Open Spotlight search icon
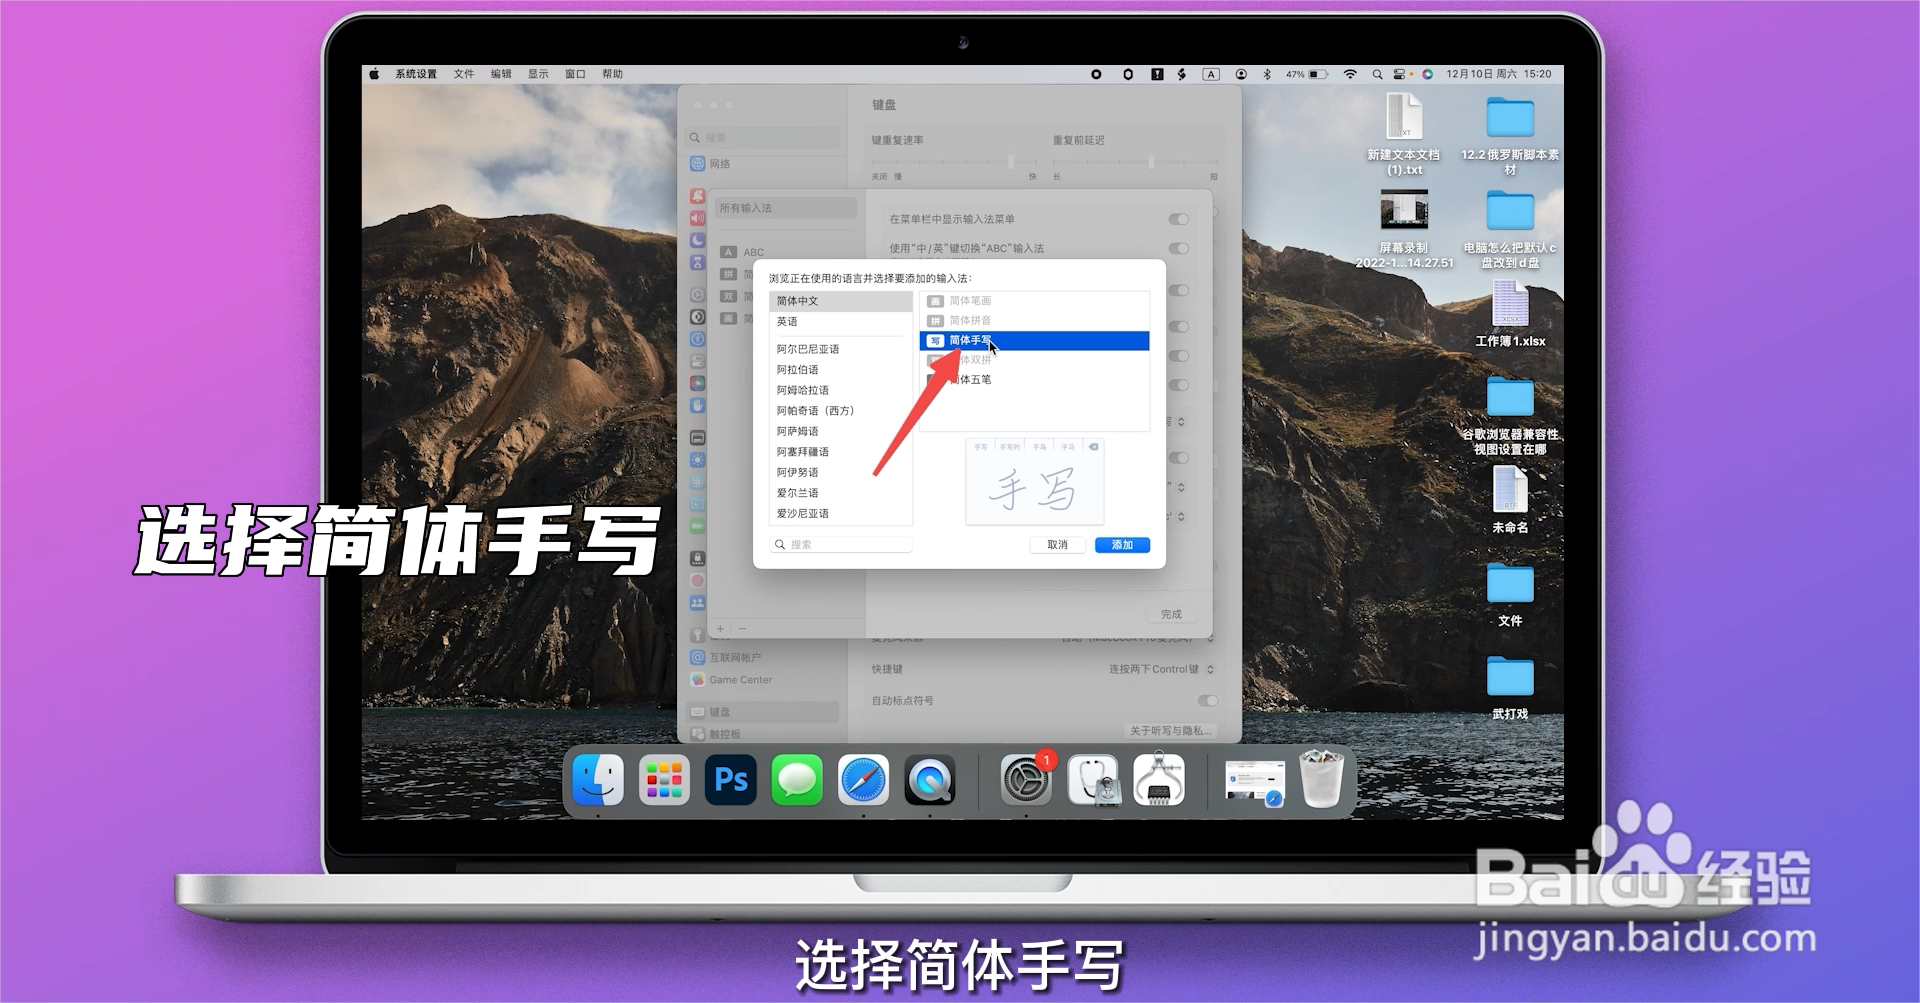Image resolution: width=1920 pixels, height=1003 pixels. click(1377, 74)
